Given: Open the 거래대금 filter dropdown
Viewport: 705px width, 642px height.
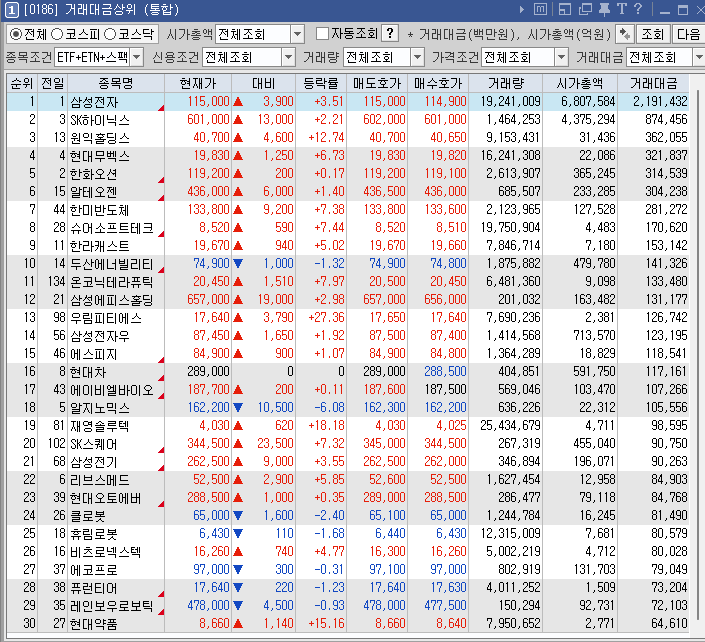Looking at the screenshot, I should pyautogui.click(x=699, y=57).
